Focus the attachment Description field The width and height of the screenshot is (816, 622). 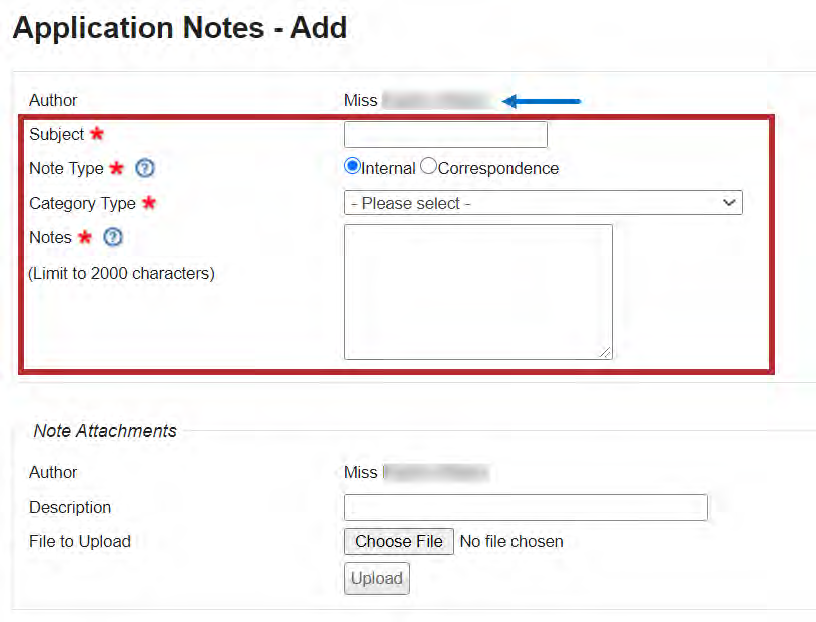[x=525, y=507]
